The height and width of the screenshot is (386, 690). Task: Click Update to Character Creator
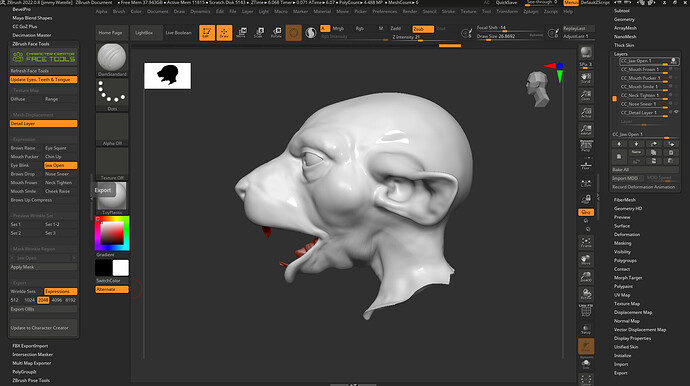click(43, 328)
